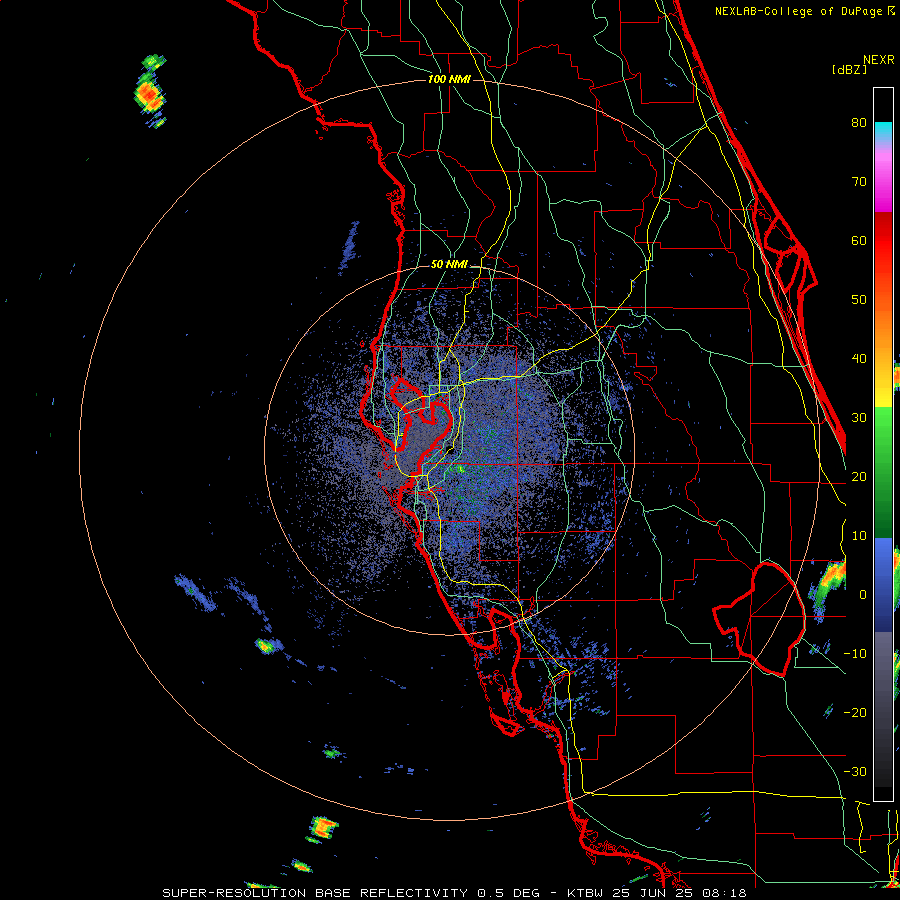The height and width of the screenshot is (900, 900).
Task: Click the 70 dBZ scale label
Action: (x=859, y=181)
